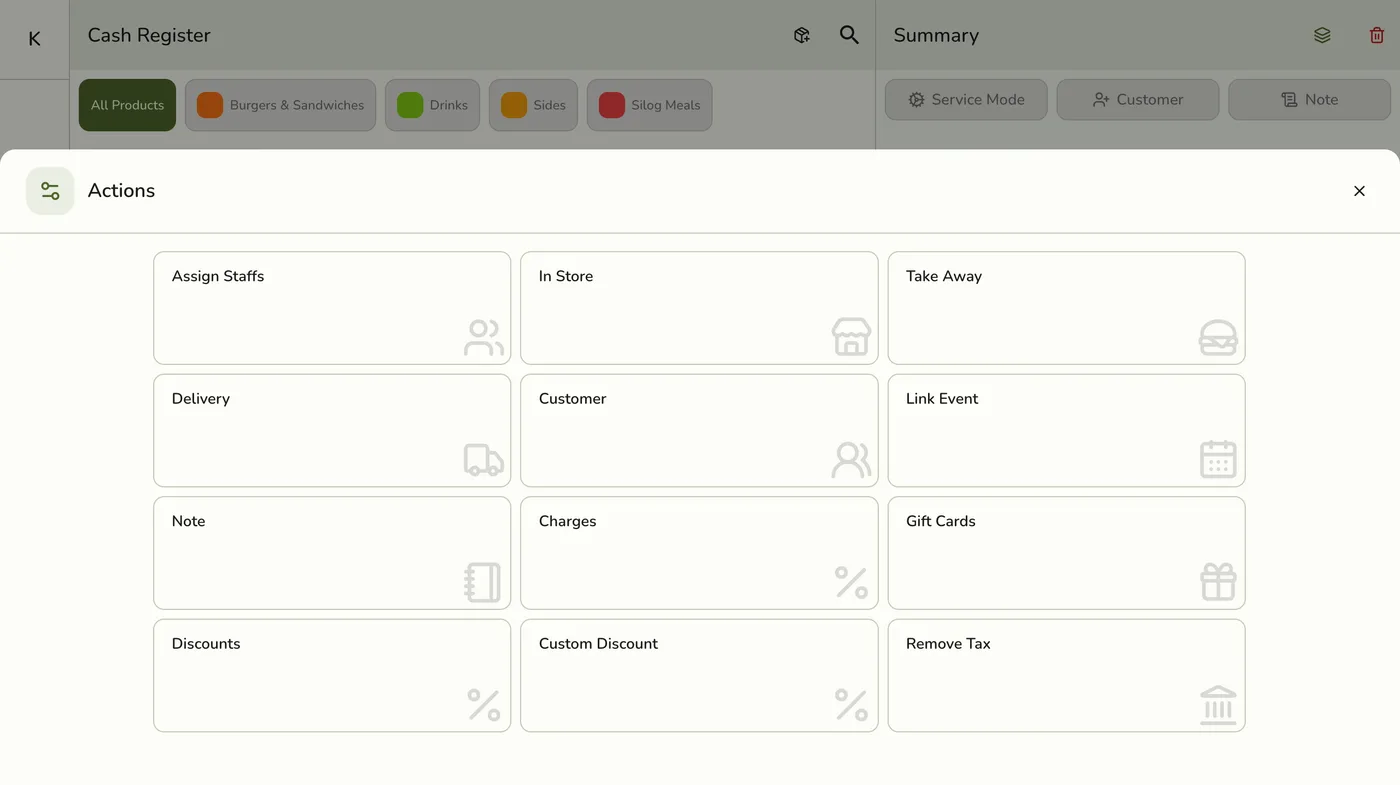
Task: Click the calendar icon on Link Event
Action: [x=1218, y=459]
